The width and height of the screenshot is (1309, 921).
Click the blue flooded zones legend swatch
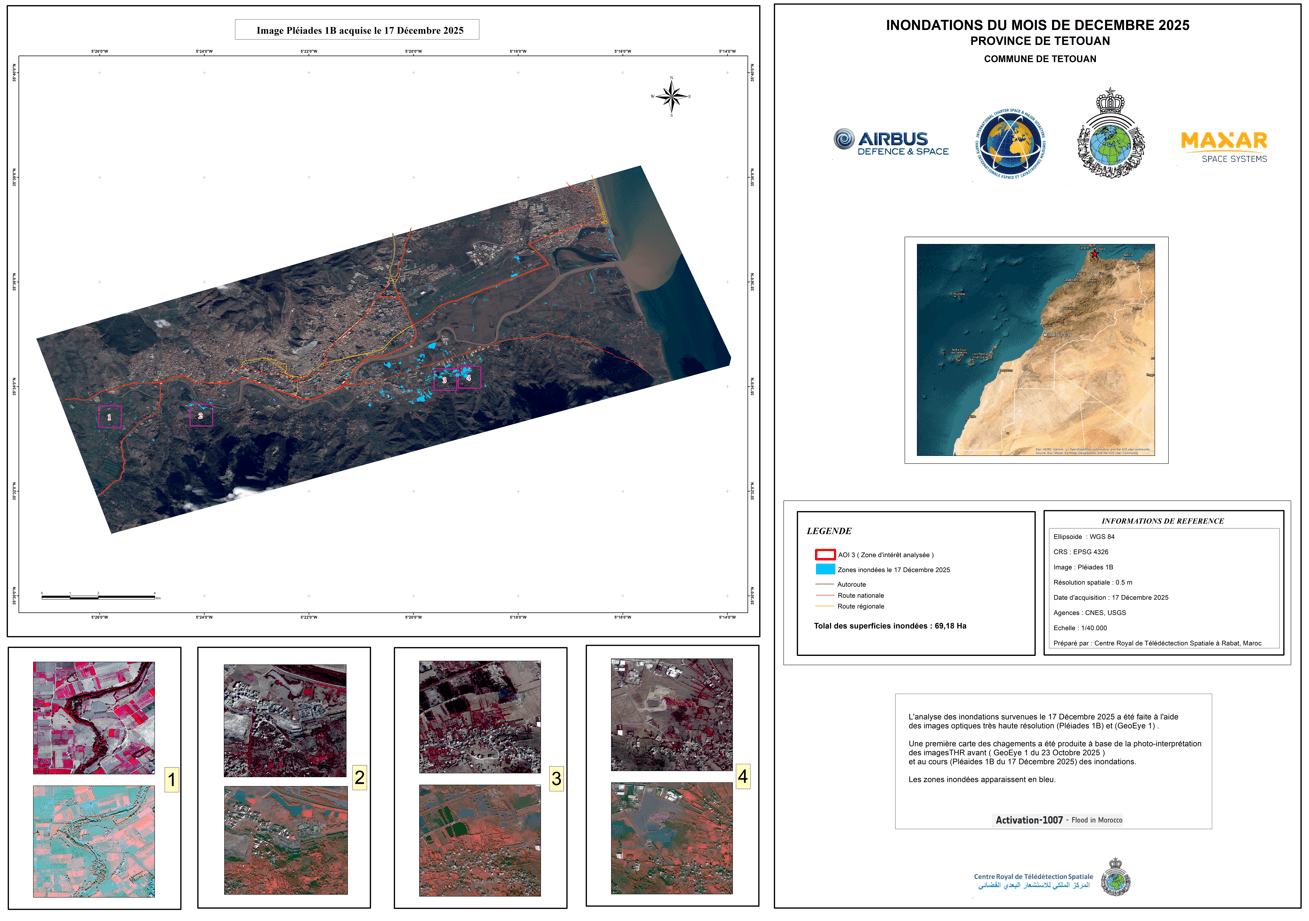click(x=825, y=569)
